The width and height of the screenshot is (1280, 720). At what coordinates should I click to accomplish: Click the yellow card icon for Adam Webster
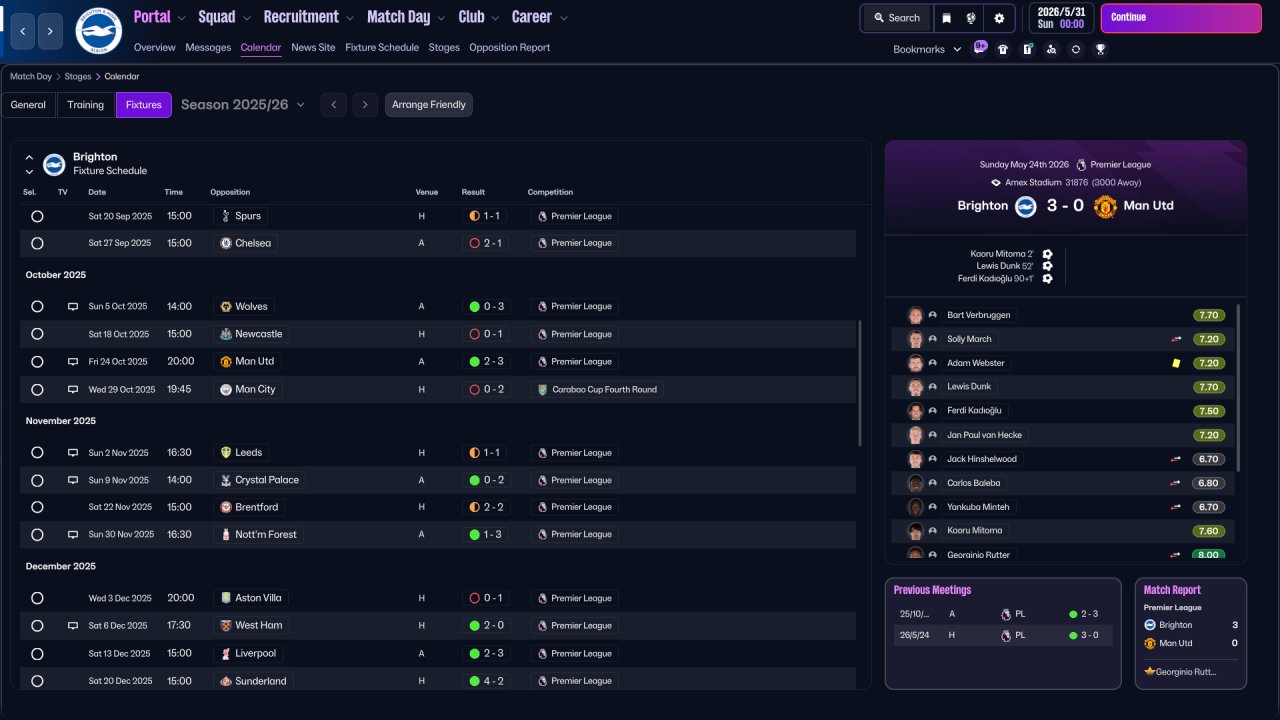tap(1177, 363)
